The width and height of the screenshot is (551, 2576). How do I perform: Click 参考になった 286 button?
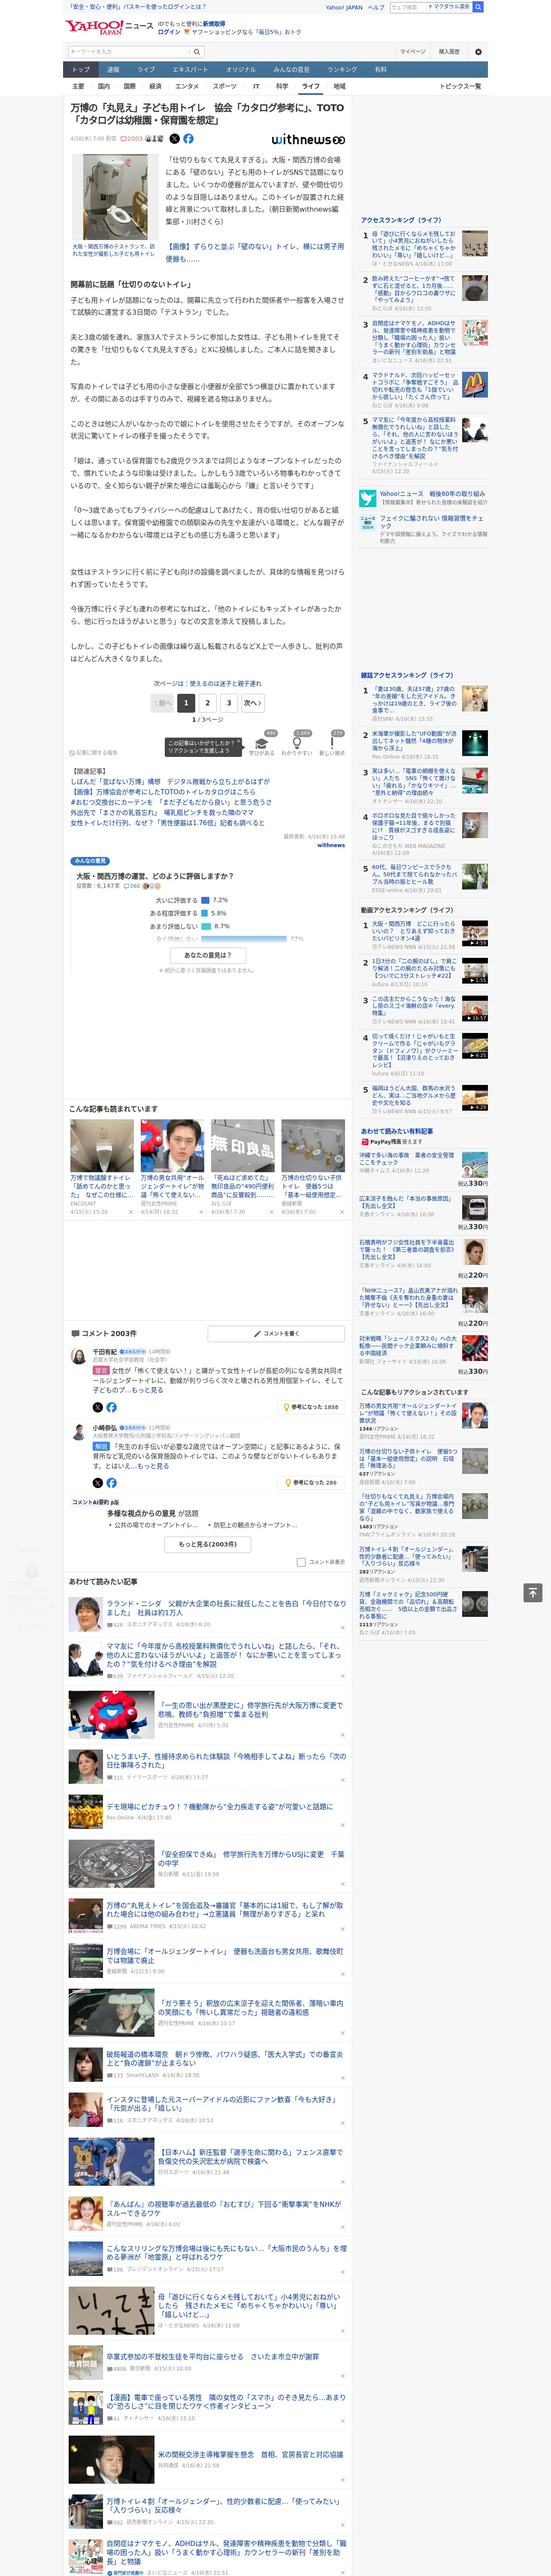tap(311, 1483)
